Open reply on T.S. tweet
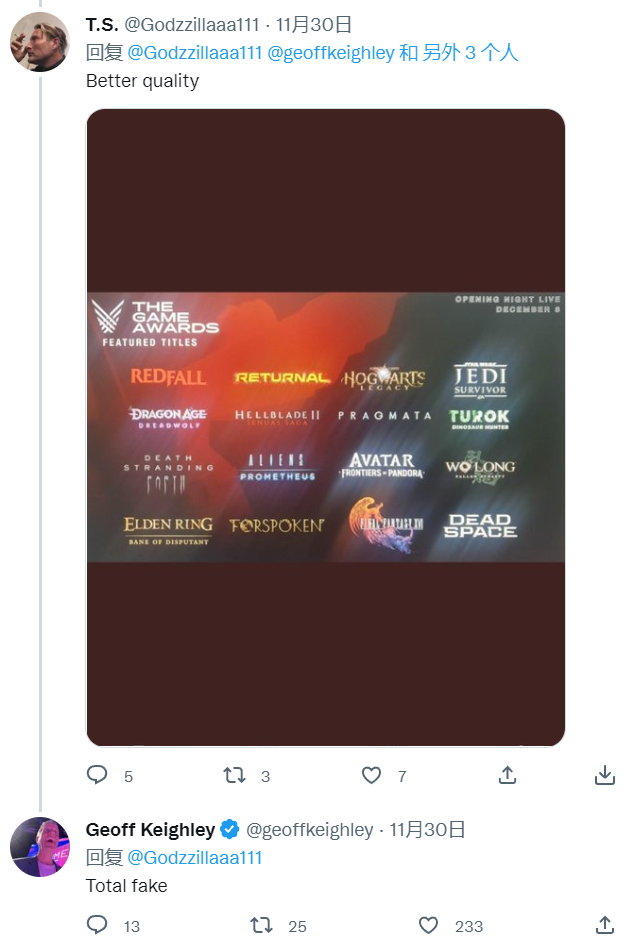This screenshot has height=942, width=633. 97,775
